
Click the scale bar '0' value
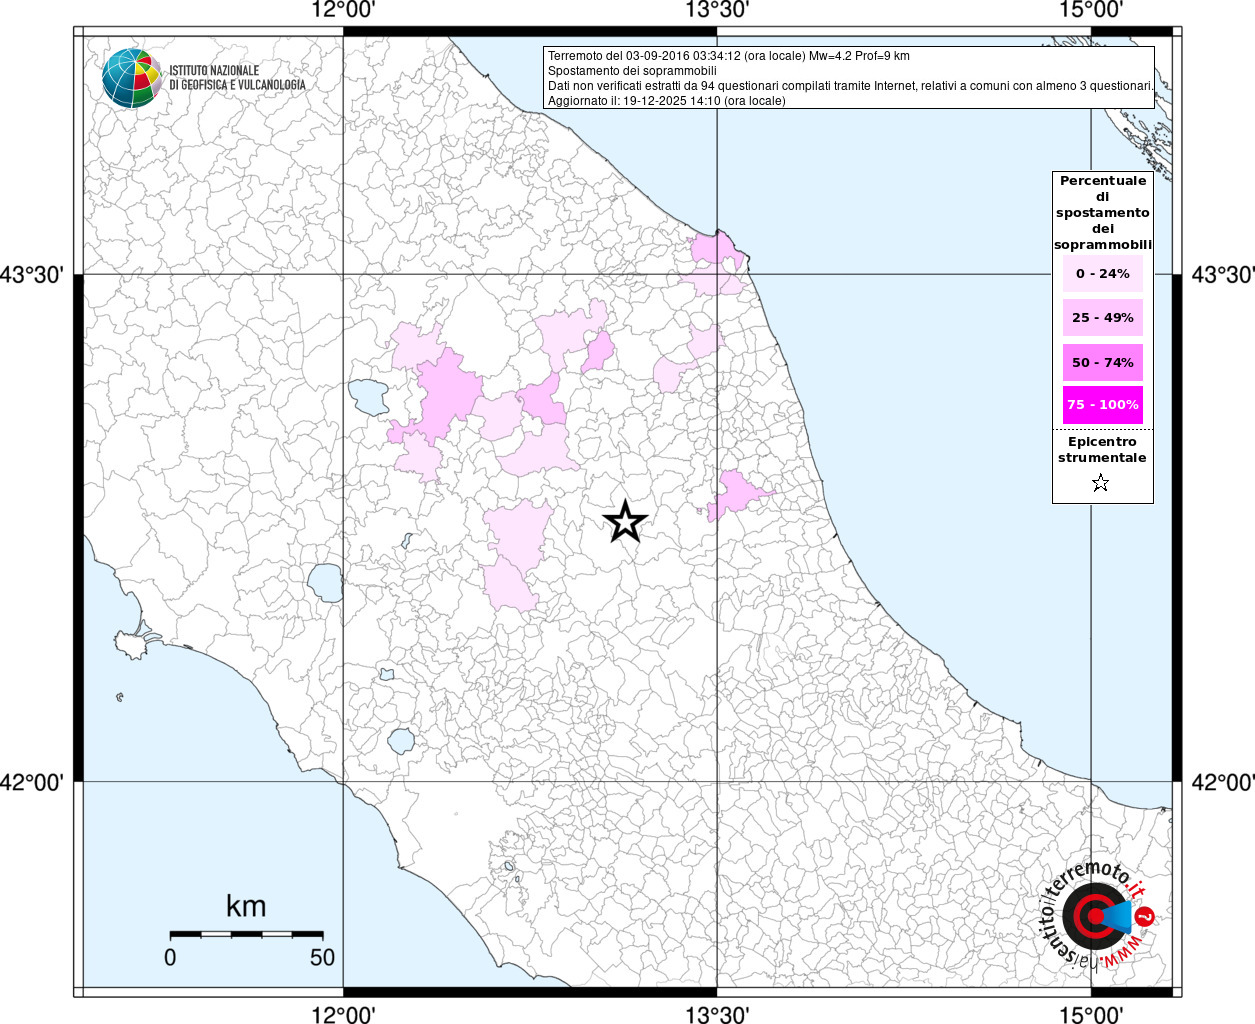170,957
